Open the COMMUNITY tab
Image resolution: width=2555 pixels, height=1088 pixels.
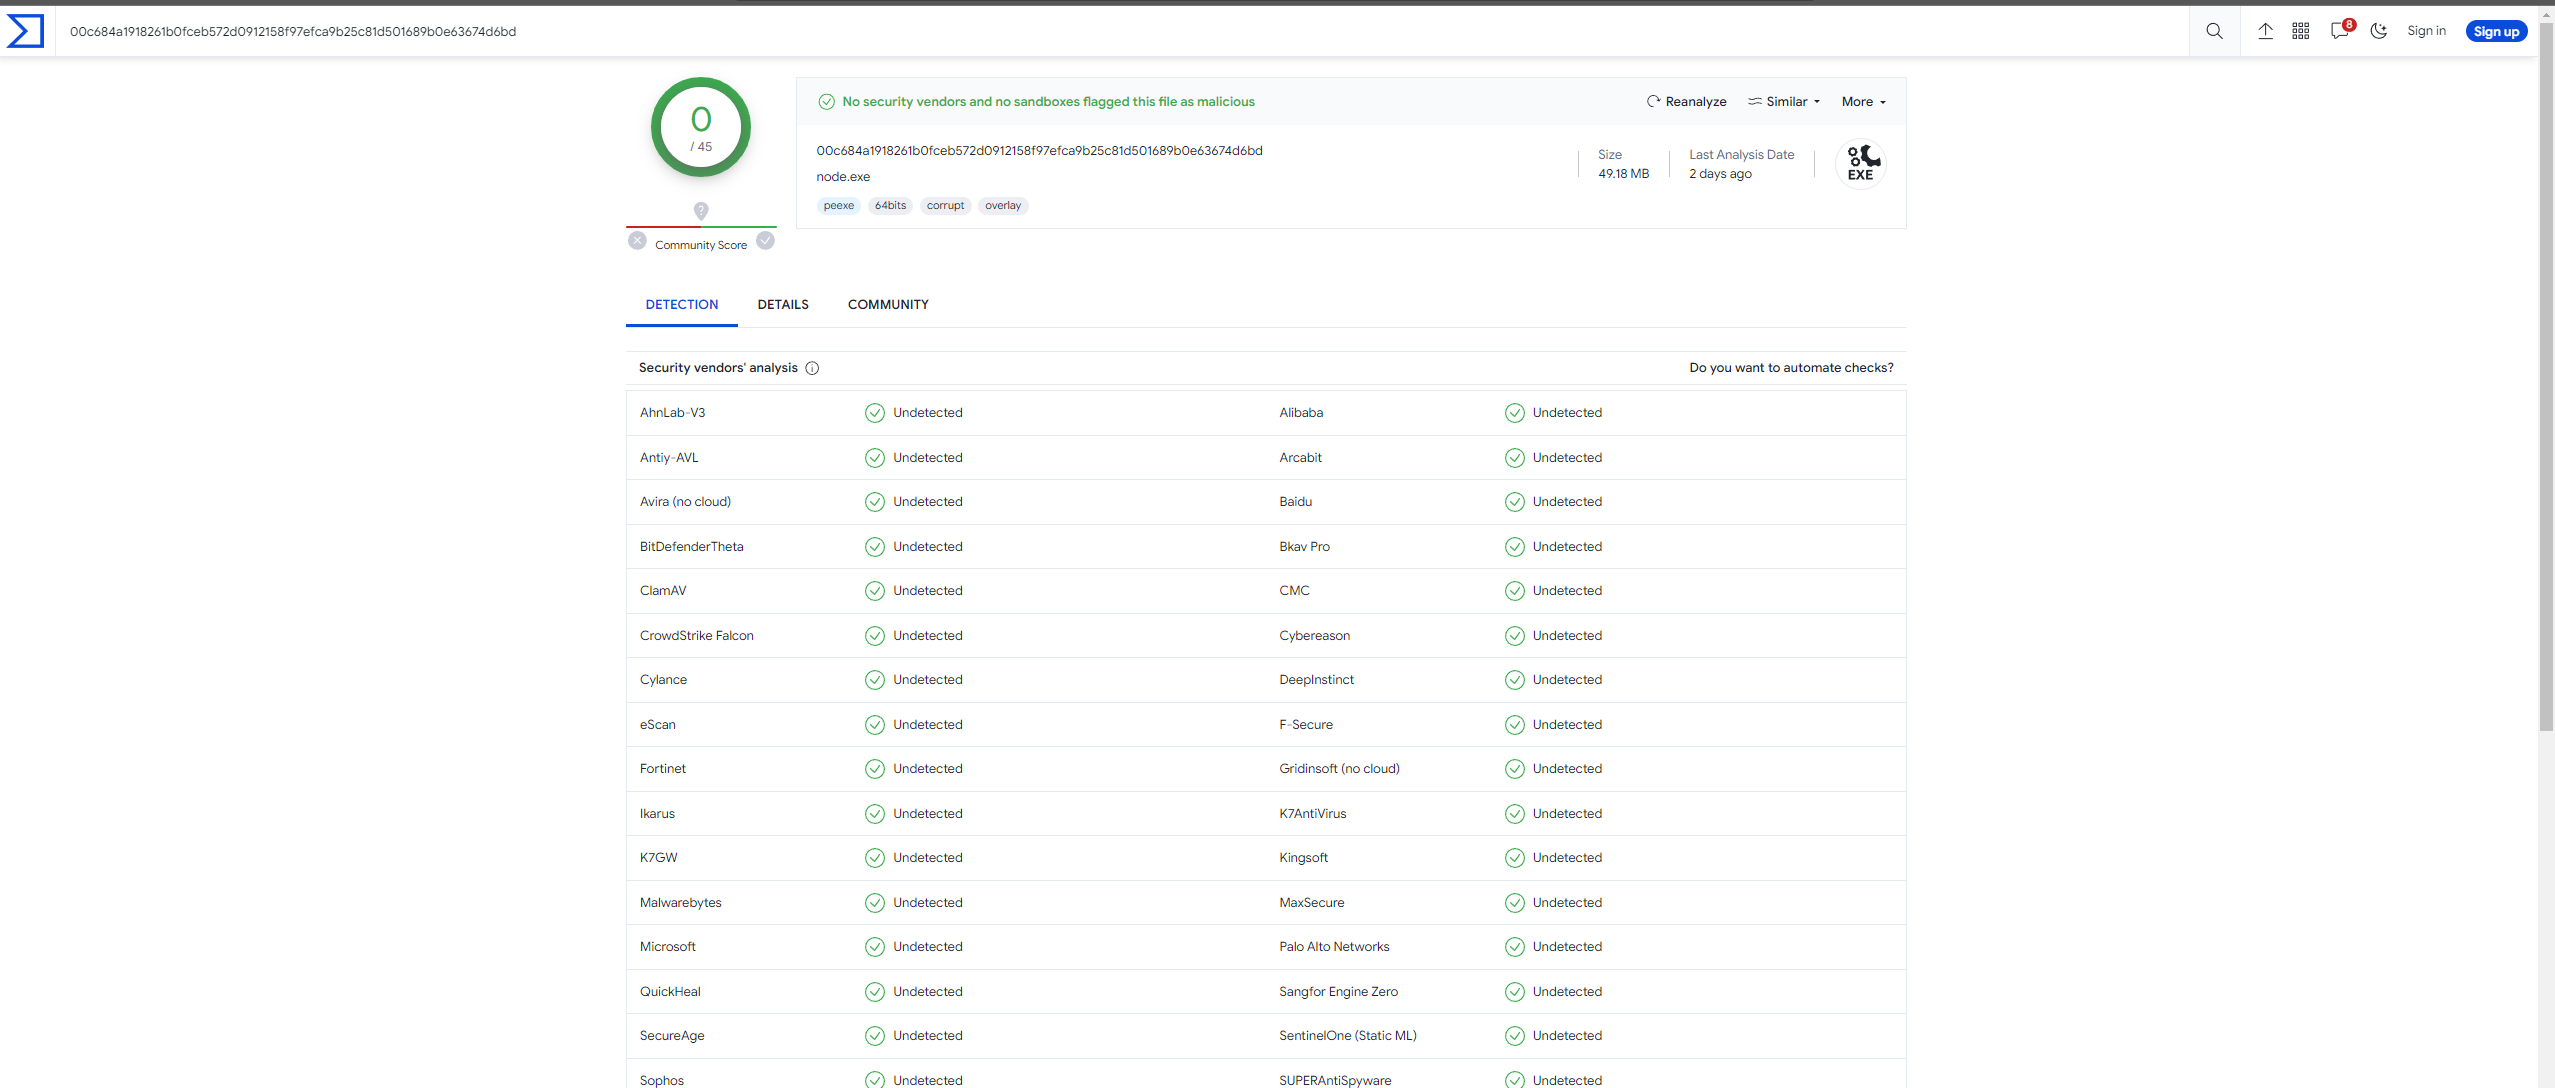[x=887, y=304]
